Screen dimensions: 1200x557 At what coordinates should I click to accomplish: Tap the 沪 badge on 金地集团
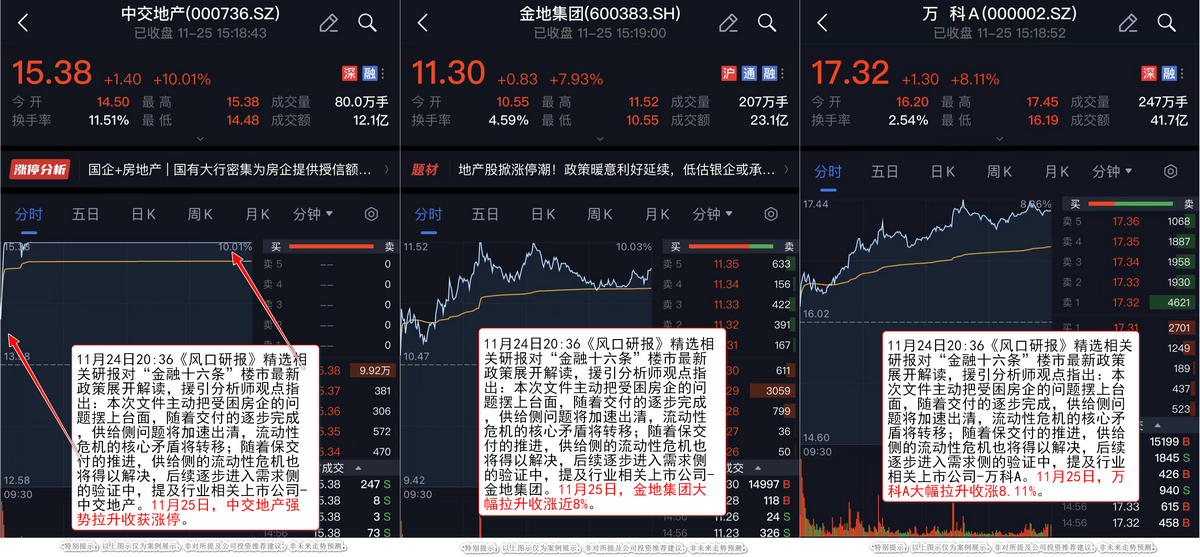click(x=728, y=73)
